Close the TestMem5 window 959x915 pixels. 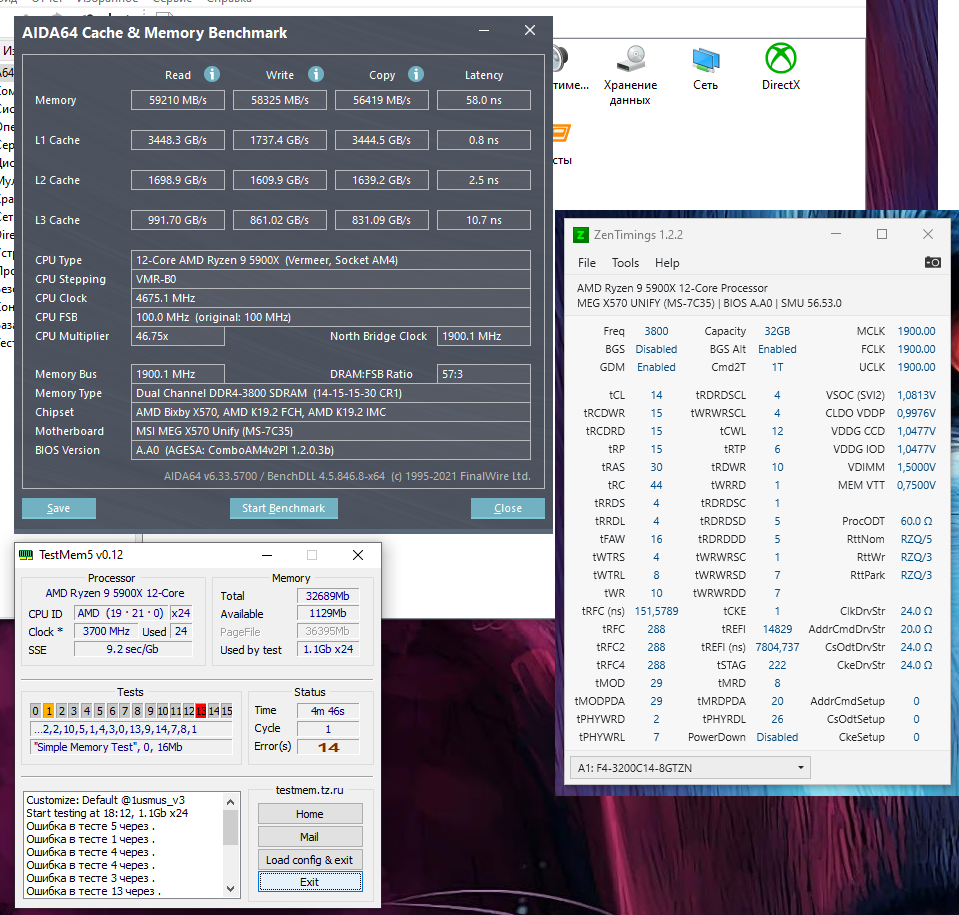(358, 555)
